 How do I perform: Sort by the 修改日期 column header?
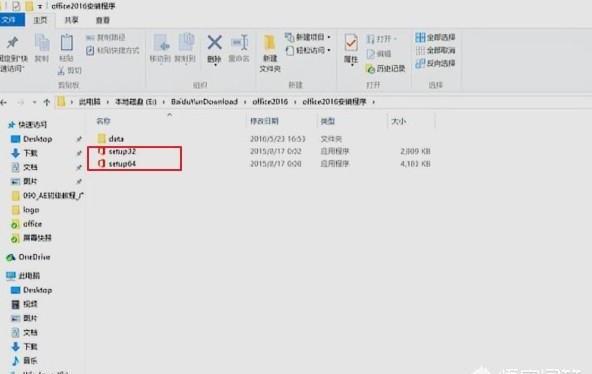pyautogui.click(x=264, y=121)
